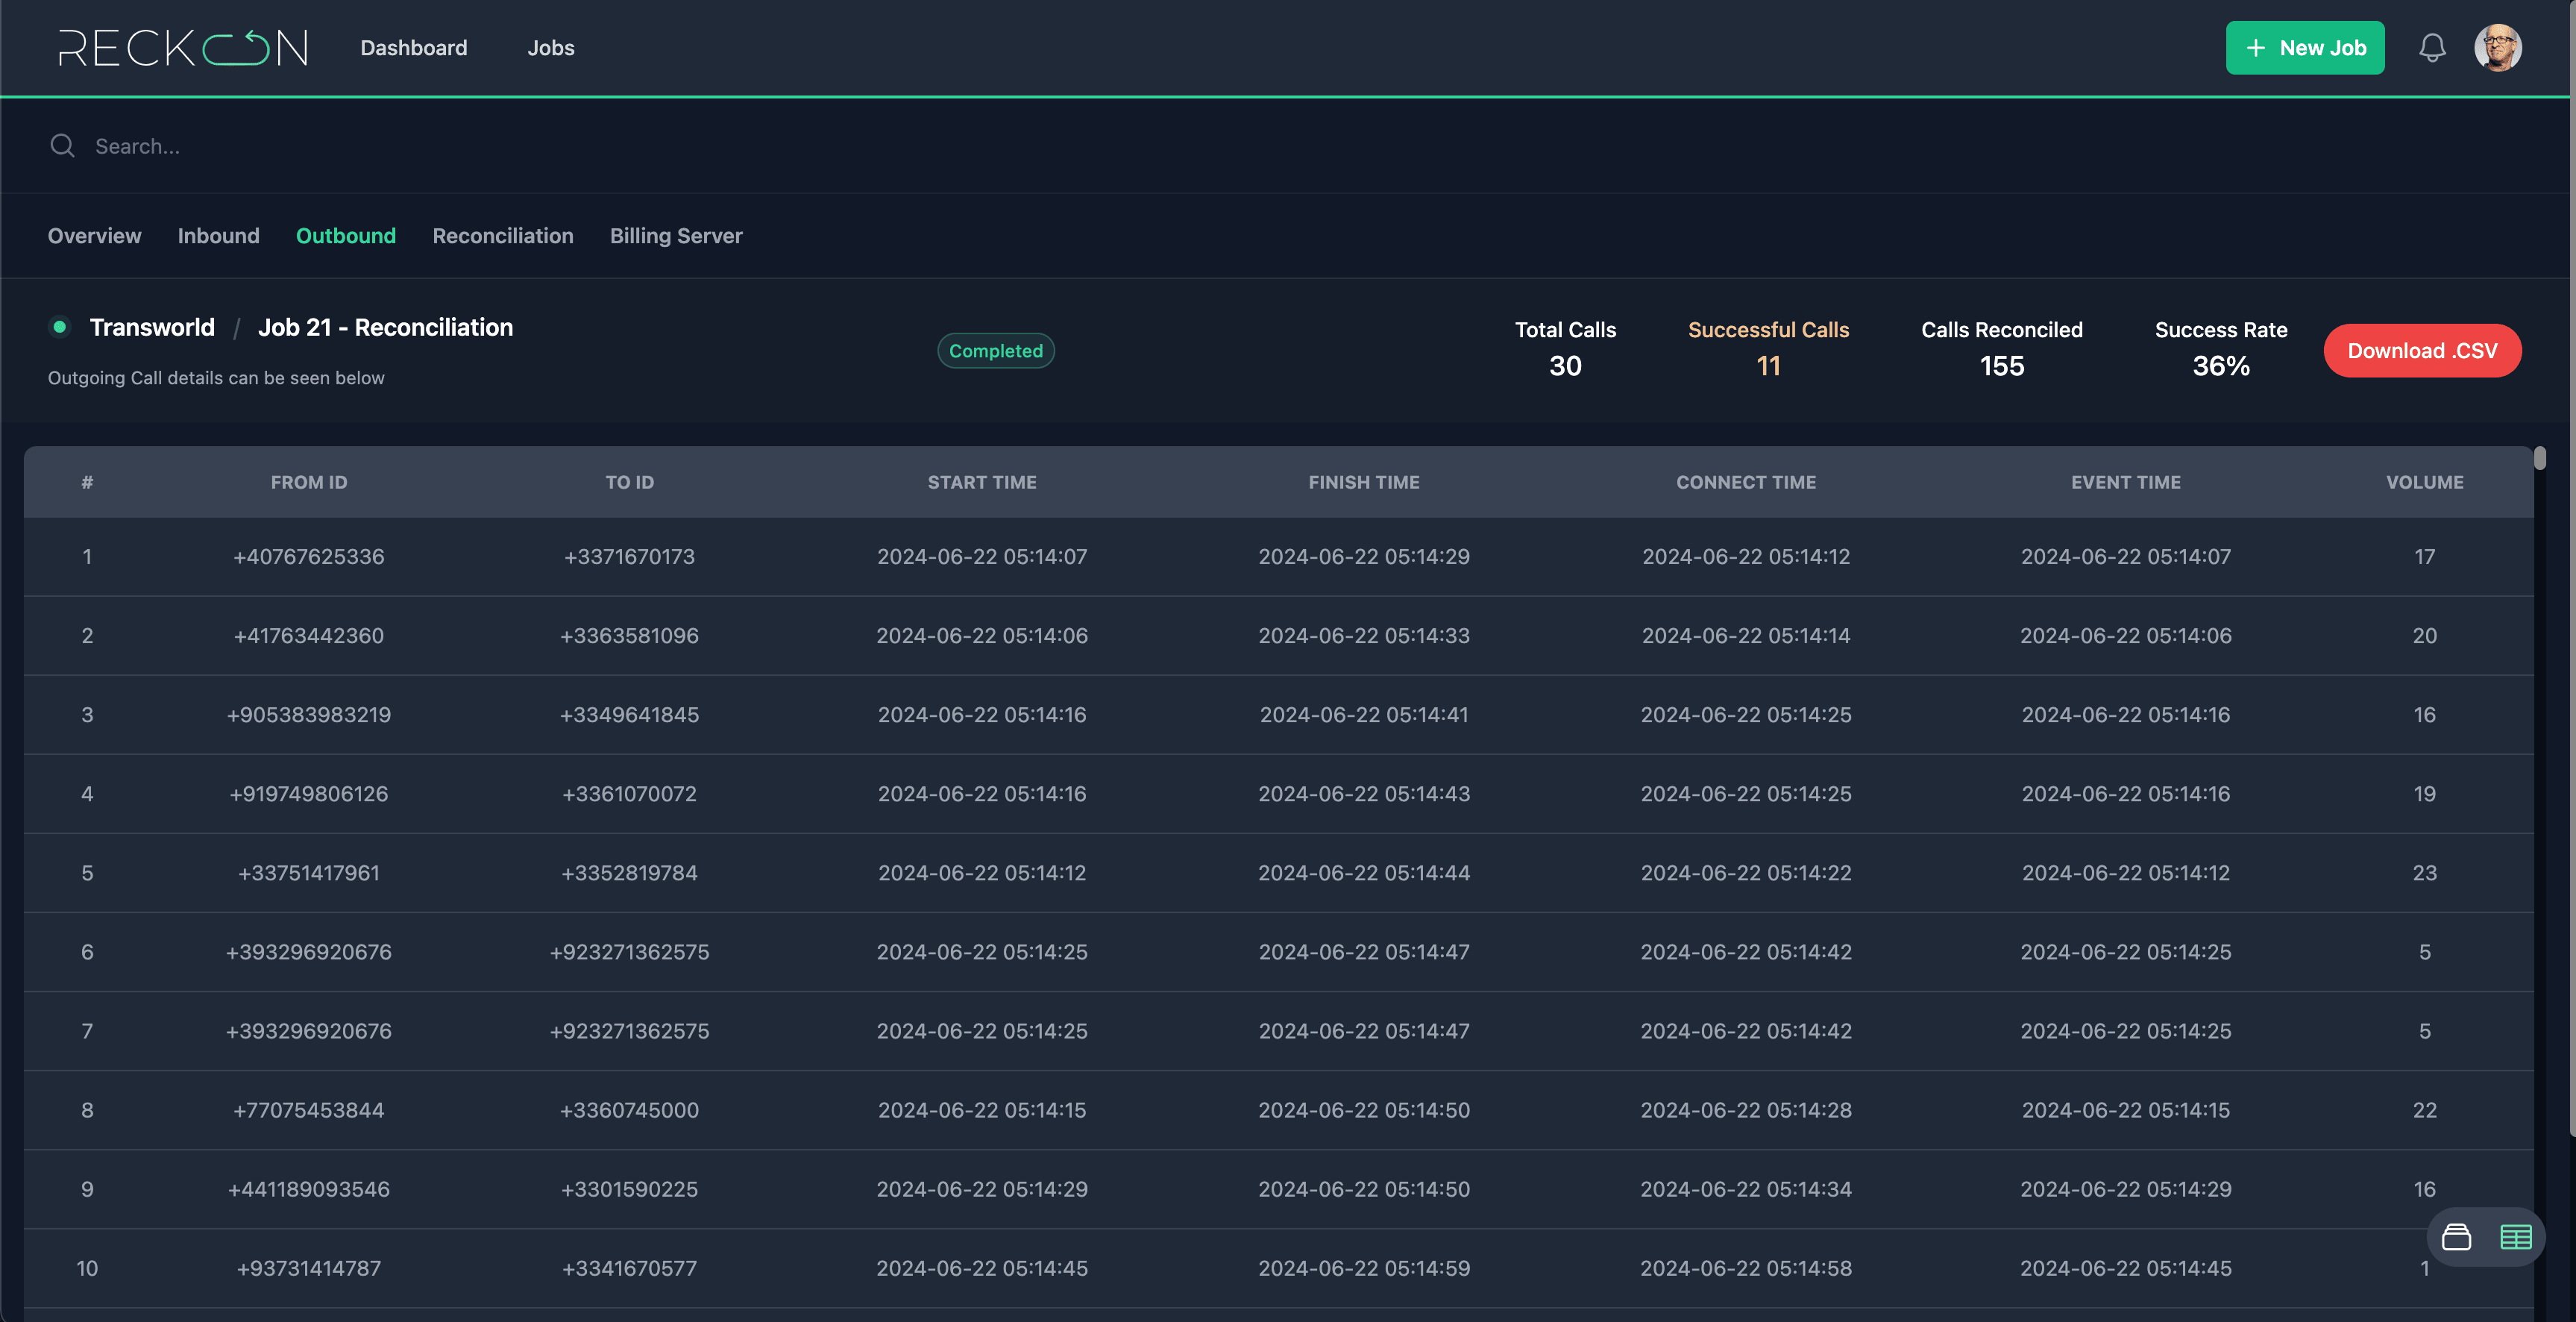2576x1322 pixels.
Task: Open notifications via the bell icon
Action: point(2432,47)
